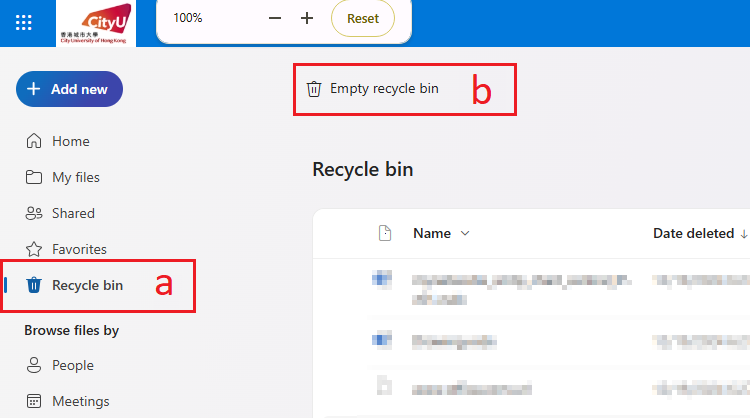
Task: Select Recycle bin in the left navigation
Action: pyautogui.click(x=87, y=285)
